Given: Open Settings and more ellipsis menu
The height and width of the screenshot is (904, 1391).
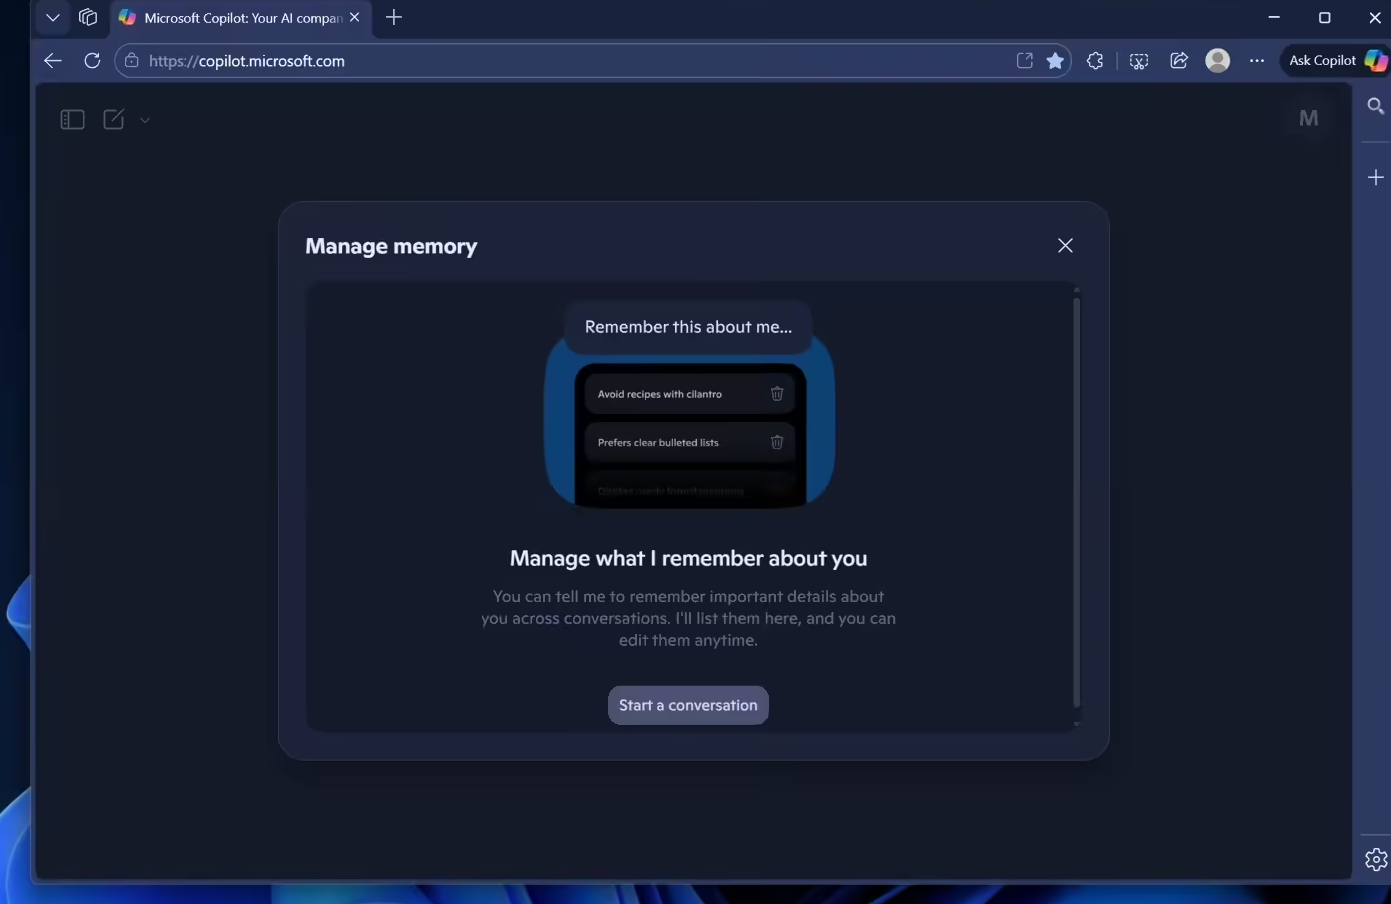Looking at the screenshot, I should pyautogui.click(x=1257, y=61).
